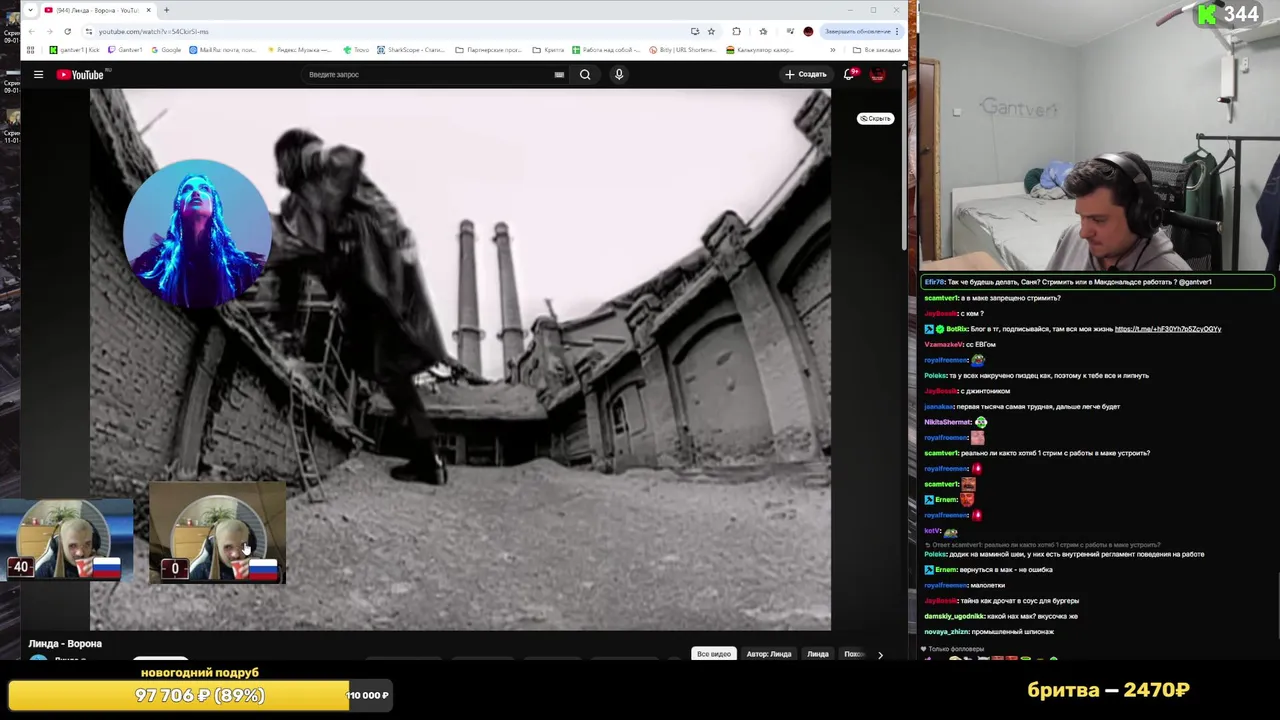Viewport: 1280px width, 720px height.
Task: Go to YouTube home via logo
Action: click(x=82, y=74)
